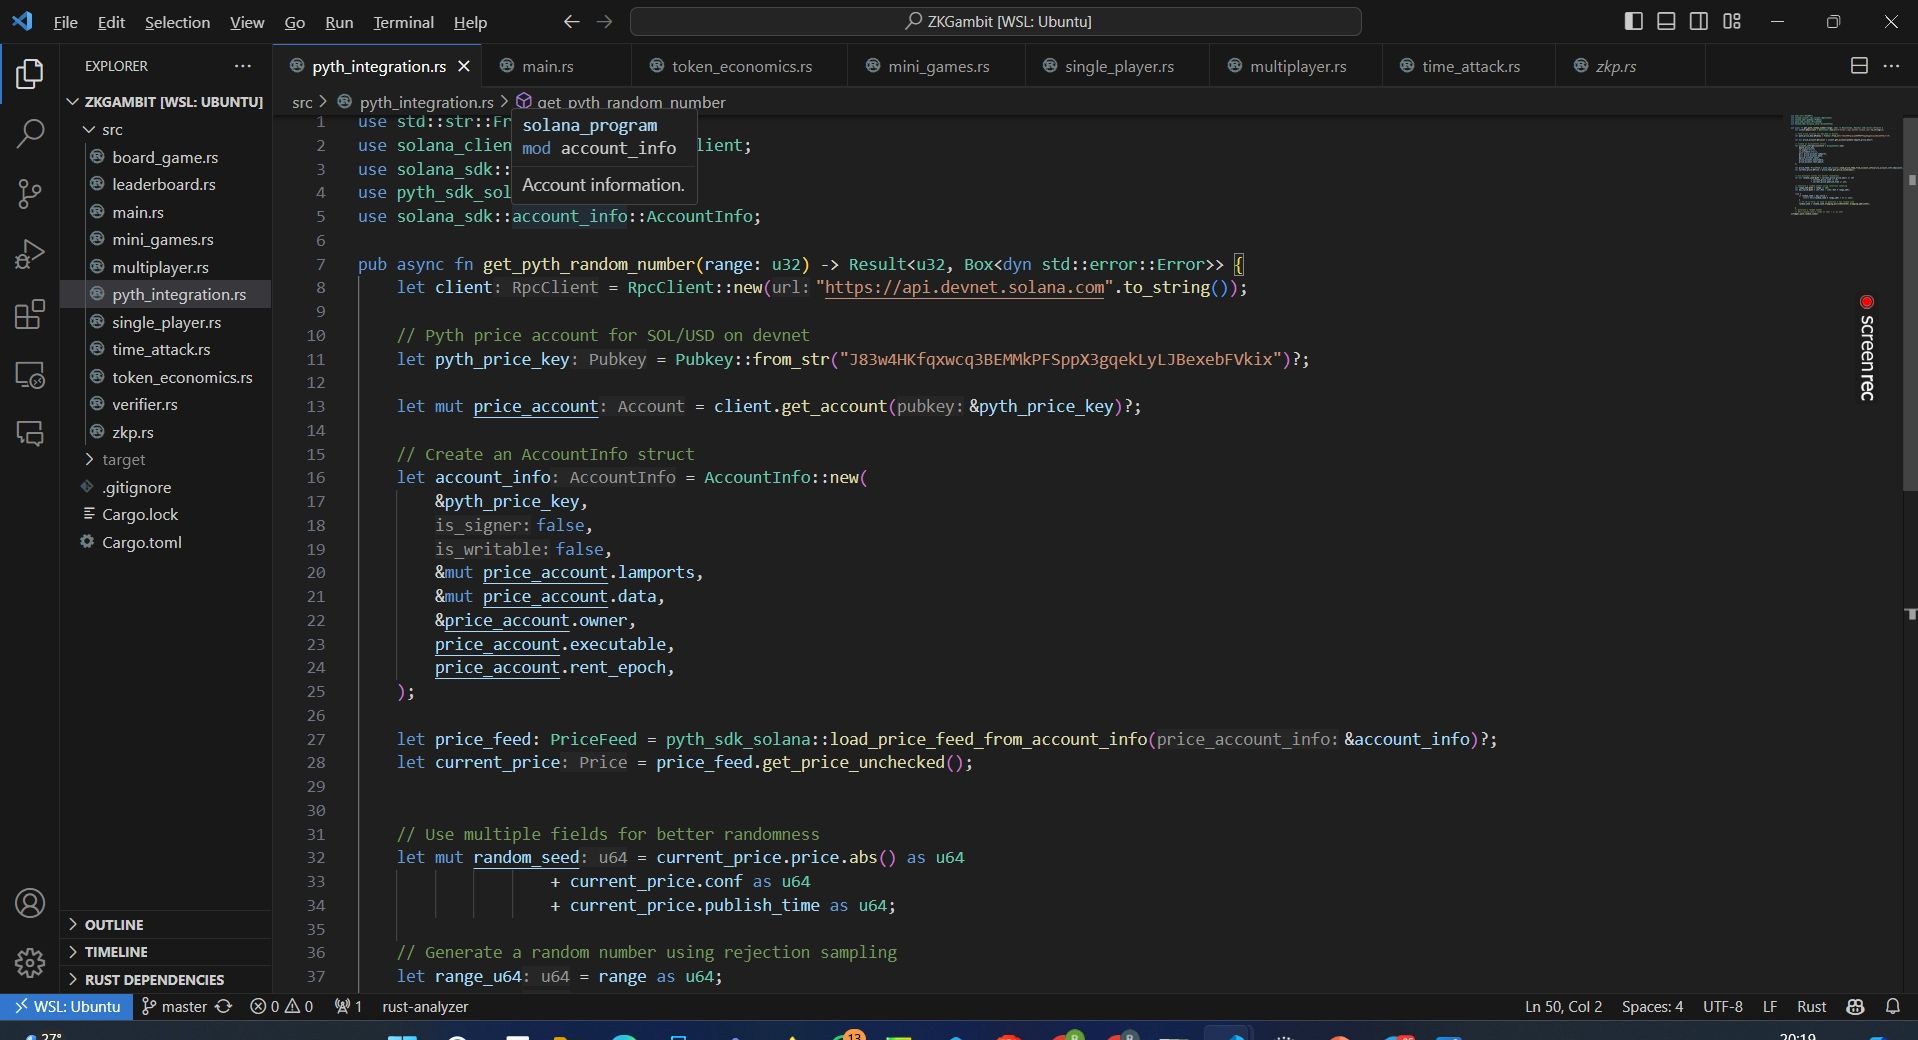
Task: Open the Help menu
Action: (470, 22)
